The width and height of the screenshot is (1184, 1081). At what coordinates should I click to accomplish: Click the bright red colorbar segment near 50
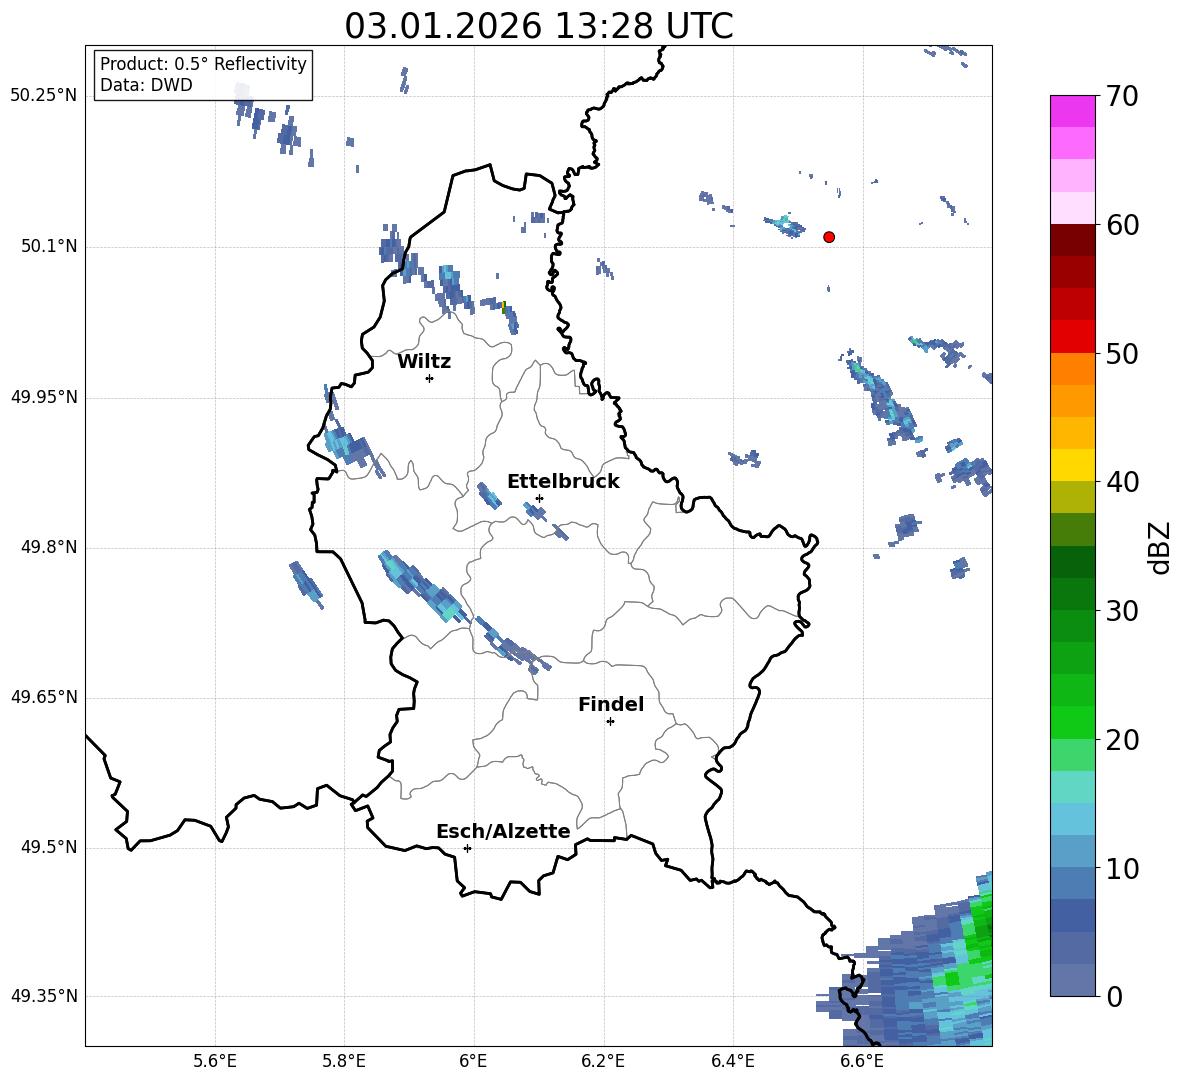click(1073, 337)
